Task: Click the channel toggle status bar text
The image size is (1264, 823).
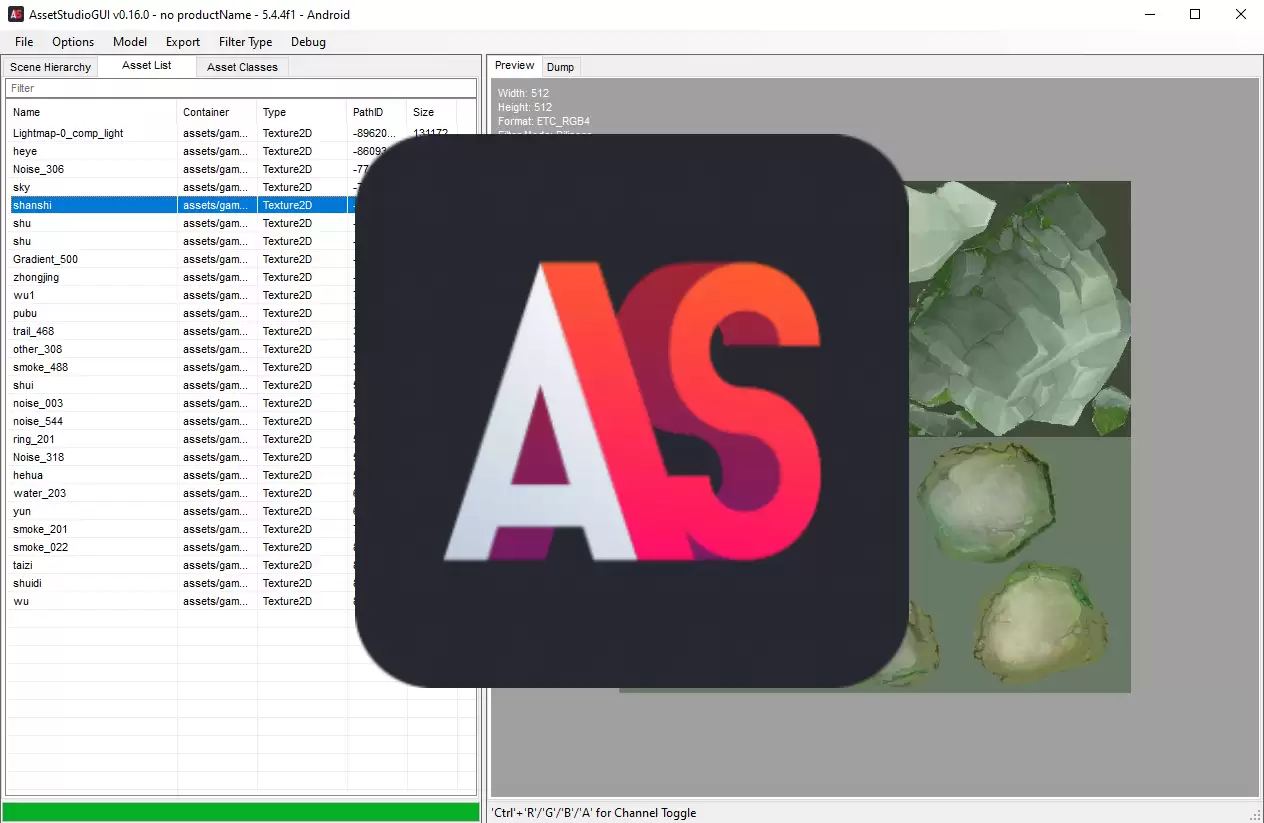Action: click(x=594, y=813)
